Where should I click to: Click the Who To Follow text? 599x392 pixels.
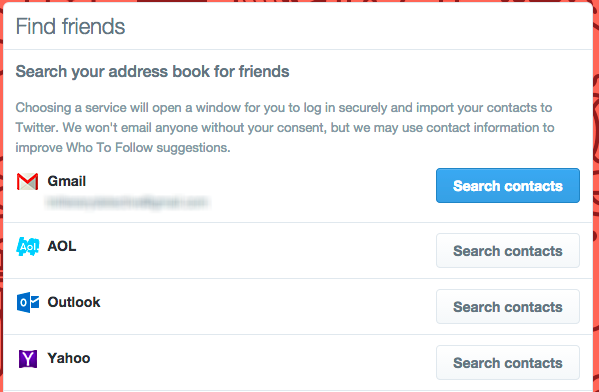pyautogui.click(x=109, y=147)
